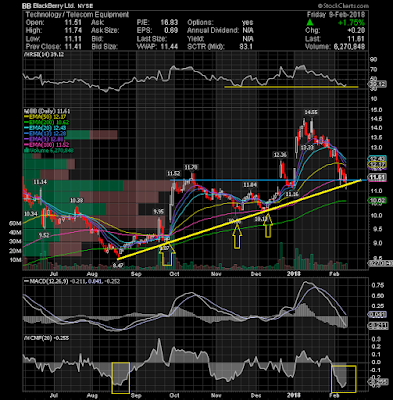Click the 14.0 level on price axis
The height and width of the screenshot is (400, 393).
[x=375, y=128]
